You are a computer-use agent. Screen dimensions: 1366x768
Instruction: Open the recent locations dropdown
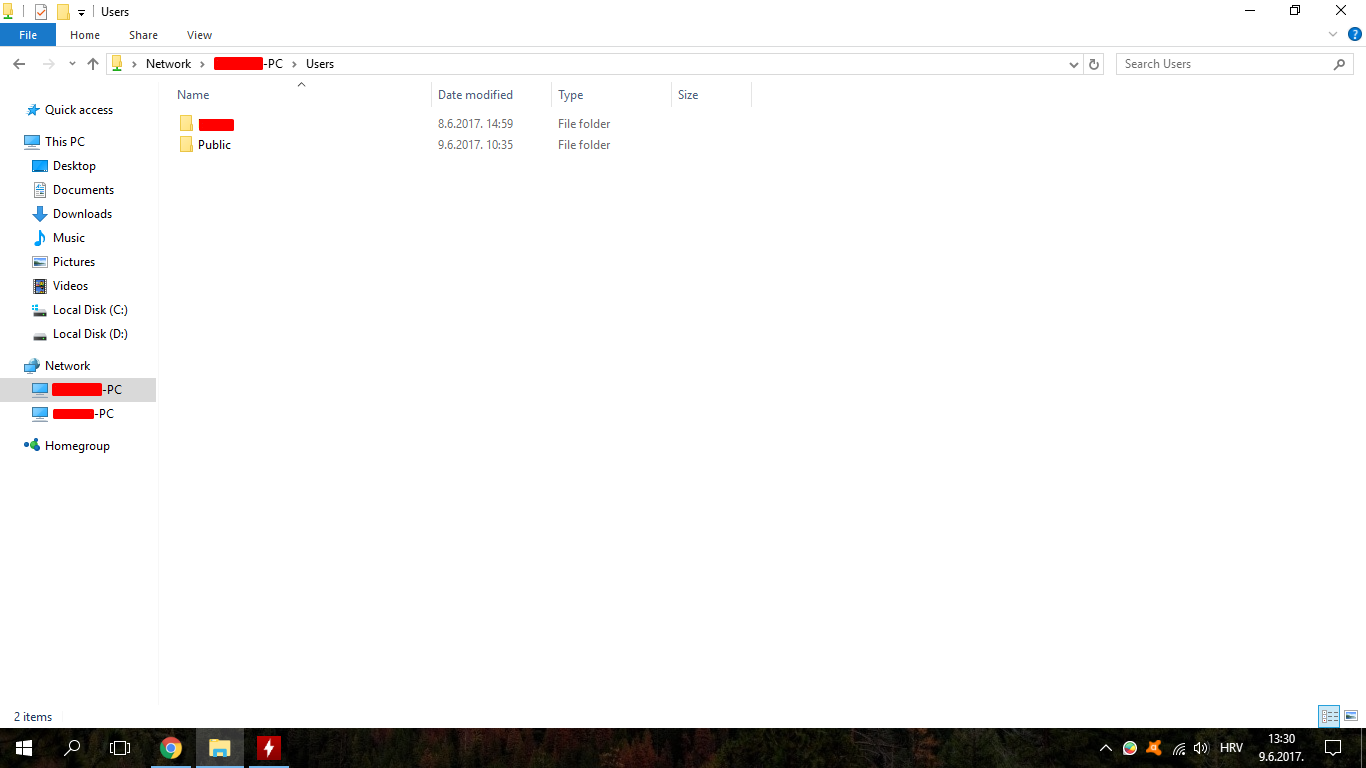coord(72,64)
